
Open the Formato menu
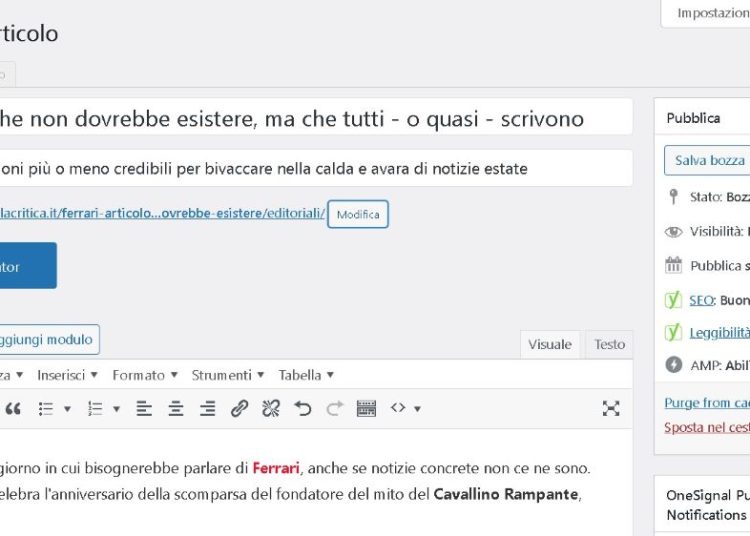[144, 375]
